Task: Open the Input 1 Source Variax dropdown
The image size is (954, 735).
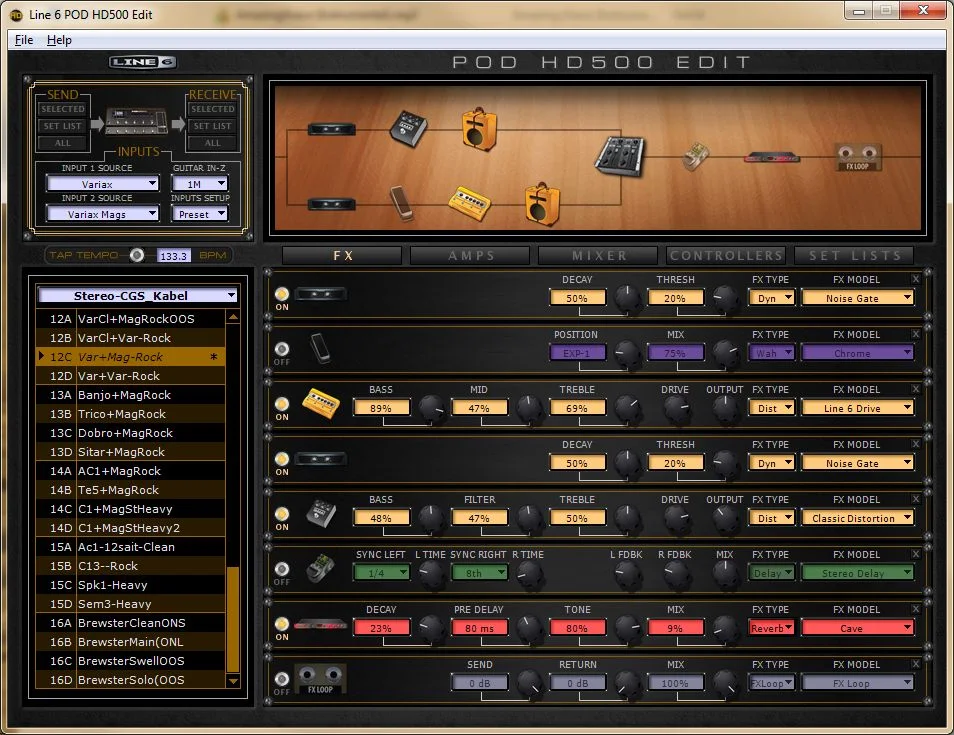Action: pos(102,184)
